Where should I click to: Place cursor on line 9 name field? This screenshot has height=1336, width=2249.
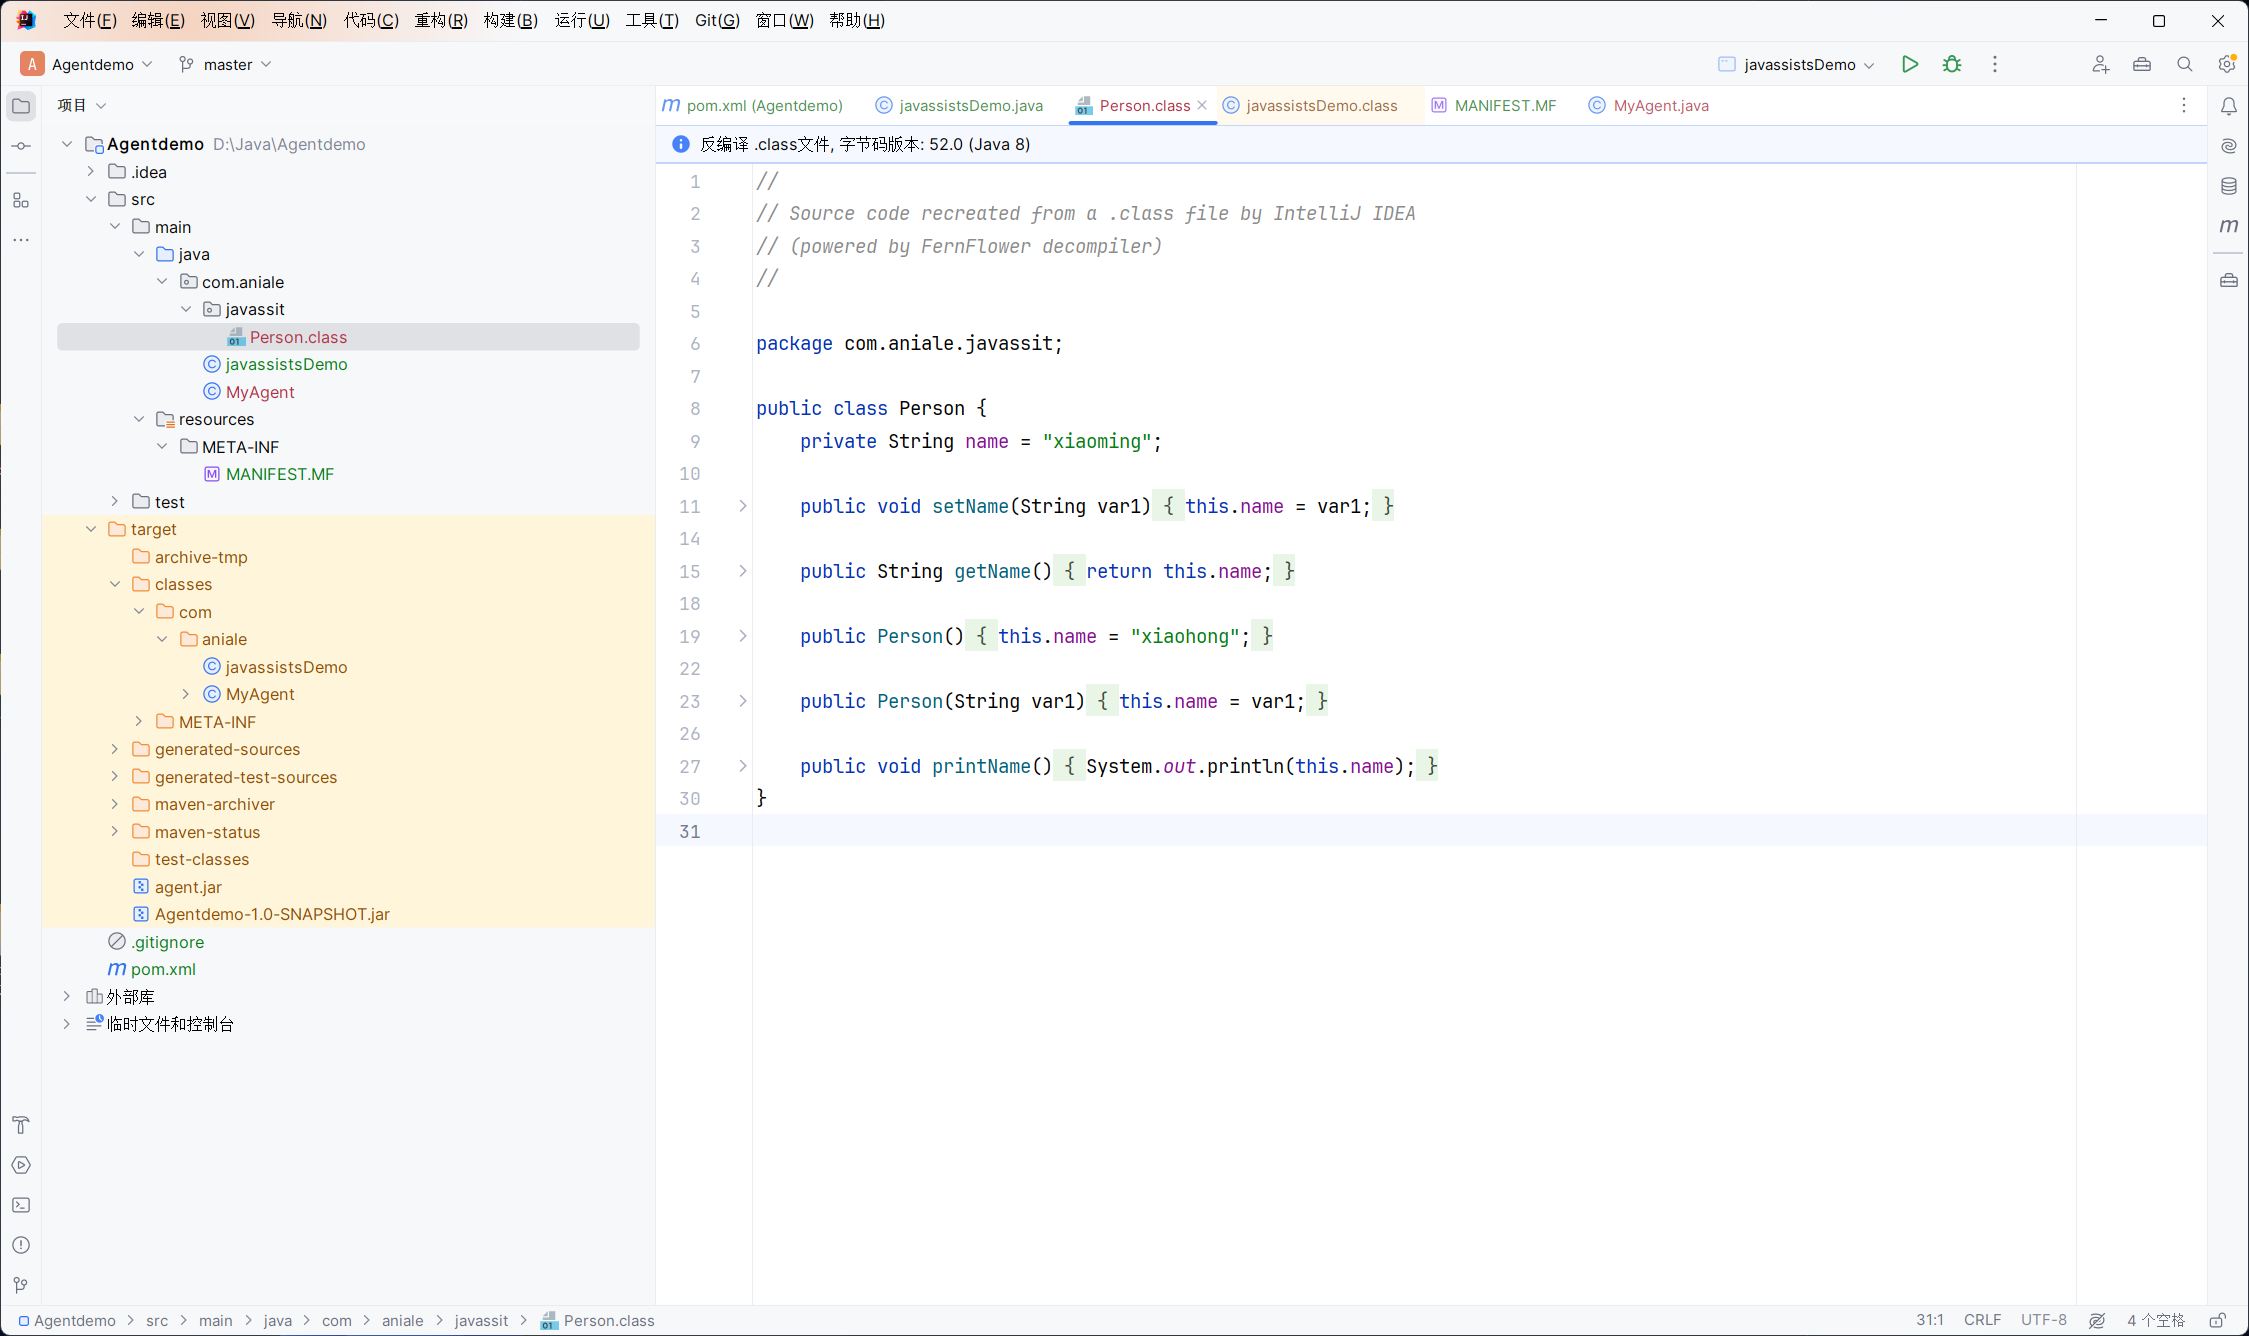(986, 441)
